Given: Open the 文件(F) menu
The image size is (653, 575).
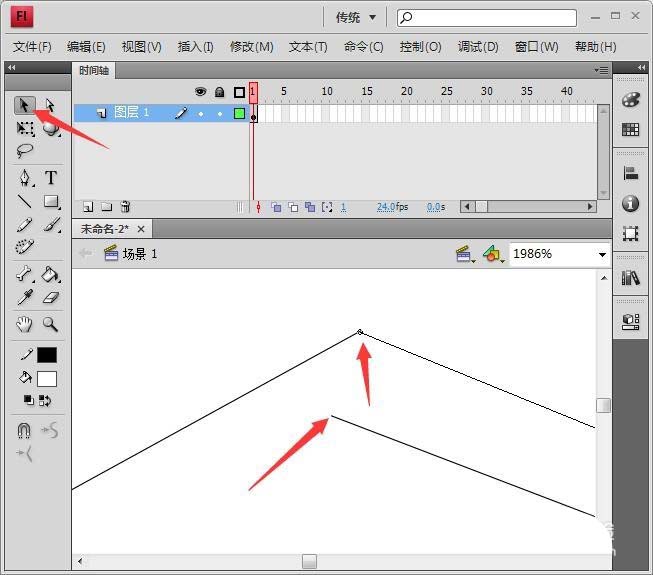Looking at the screenshot, I should (x=32, y=47).
